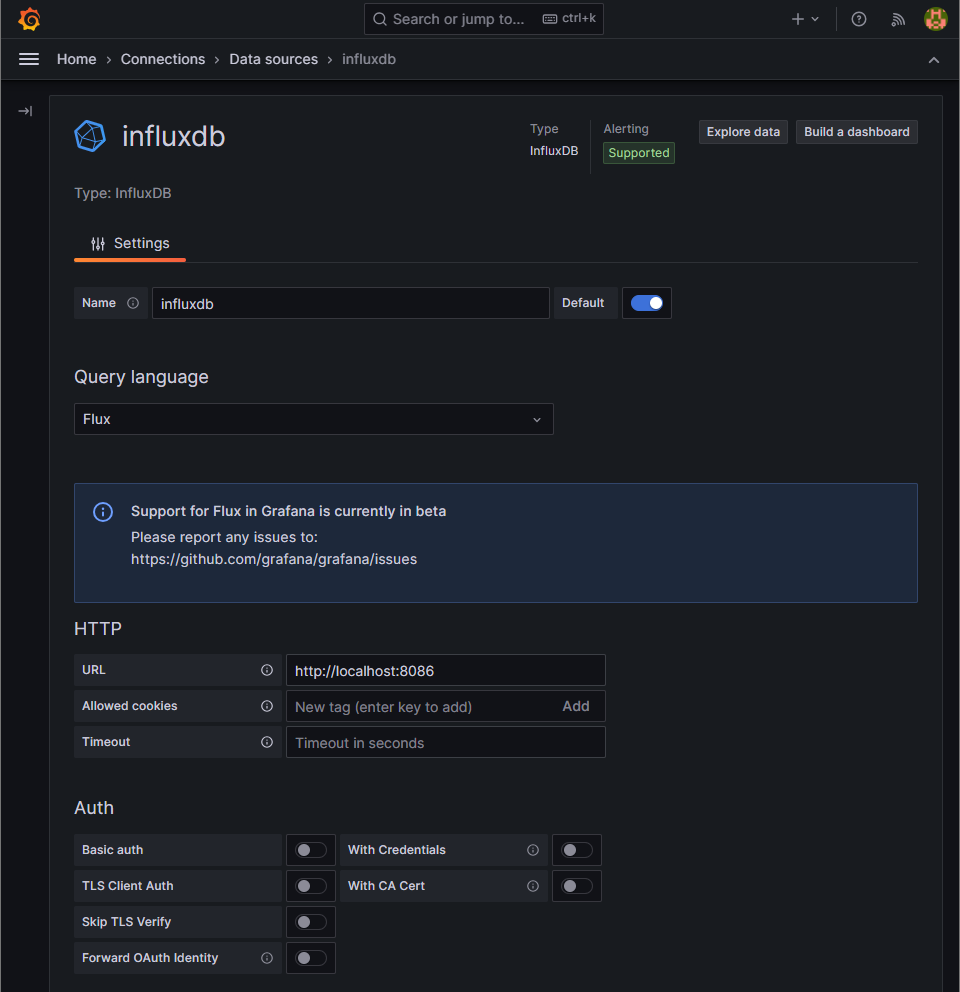
Task: Select the Settings tab
Action: (x=130, y=244)
